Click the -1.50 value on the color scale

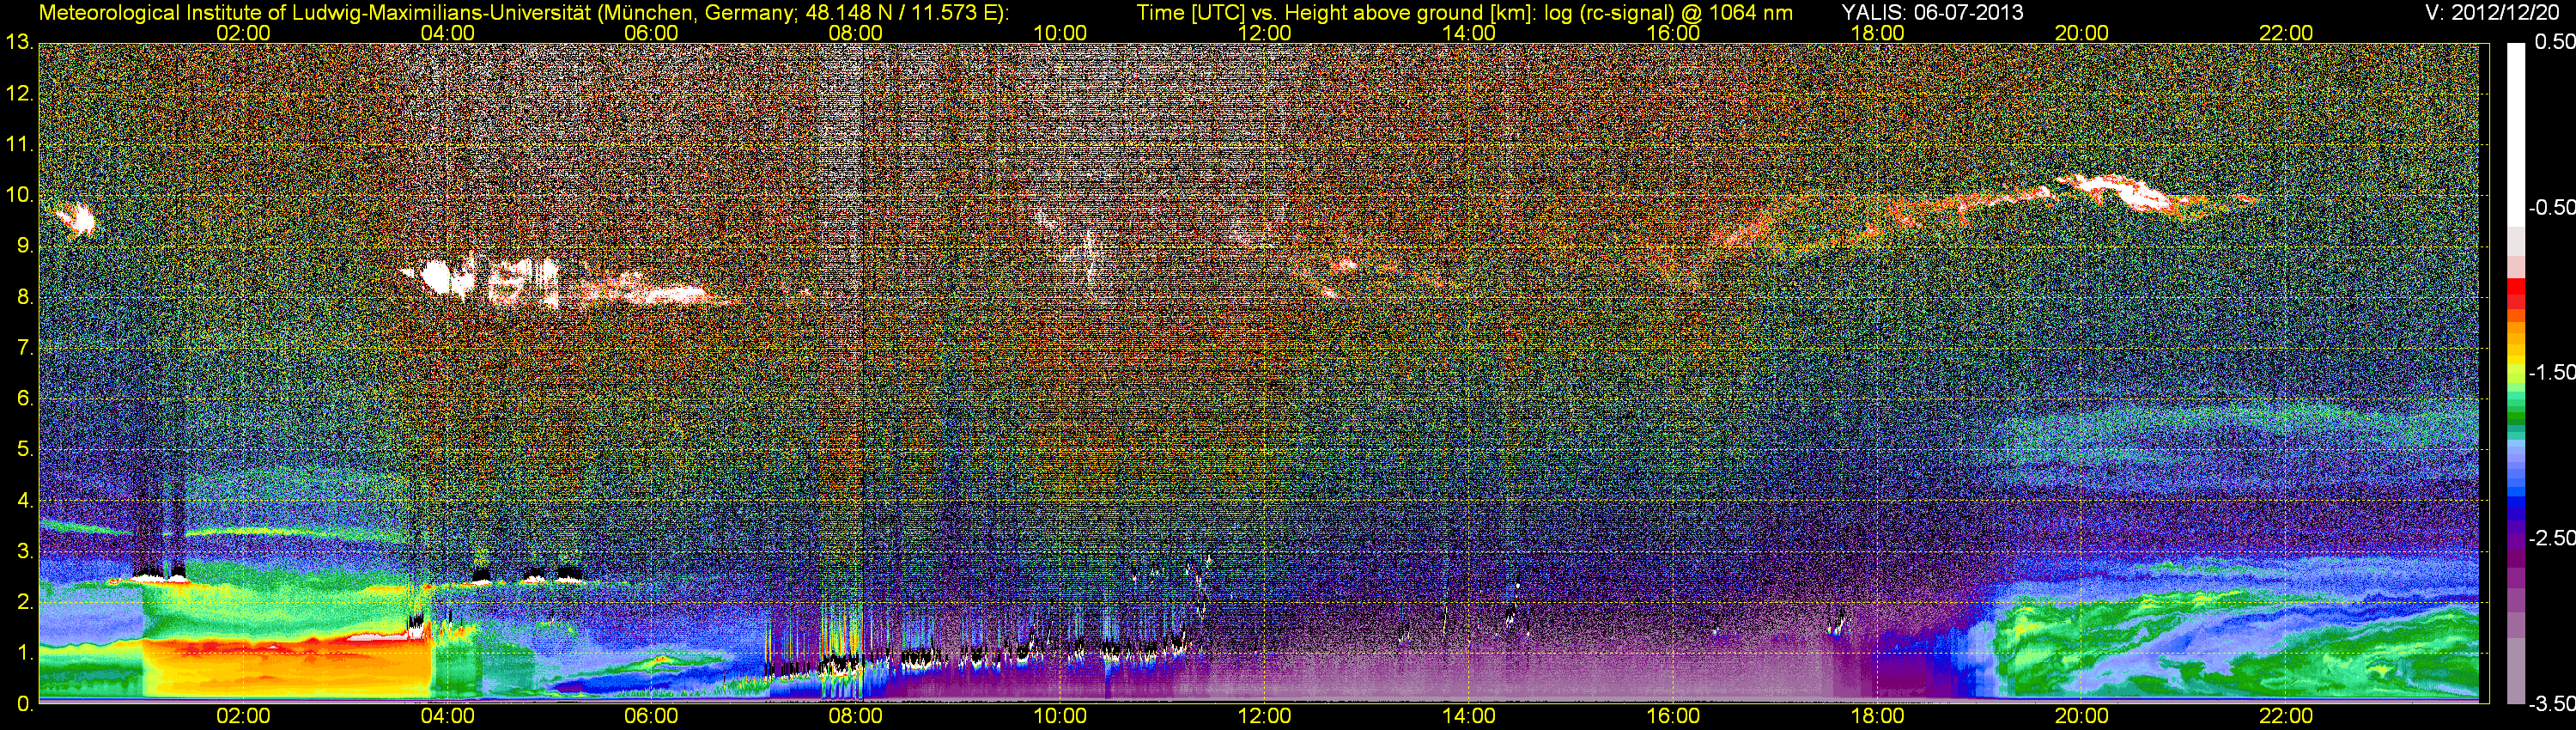point(2552,372)
